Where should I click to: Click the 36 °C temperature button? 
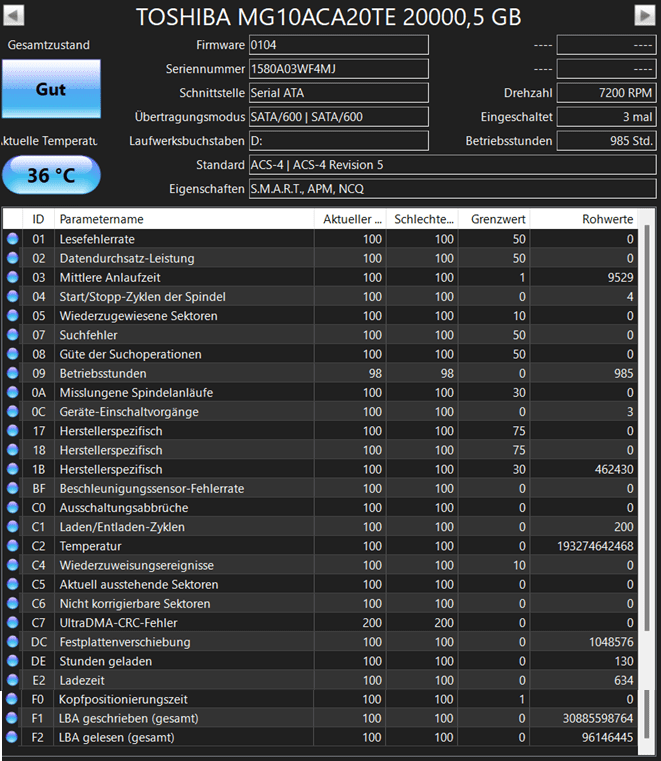51,175
